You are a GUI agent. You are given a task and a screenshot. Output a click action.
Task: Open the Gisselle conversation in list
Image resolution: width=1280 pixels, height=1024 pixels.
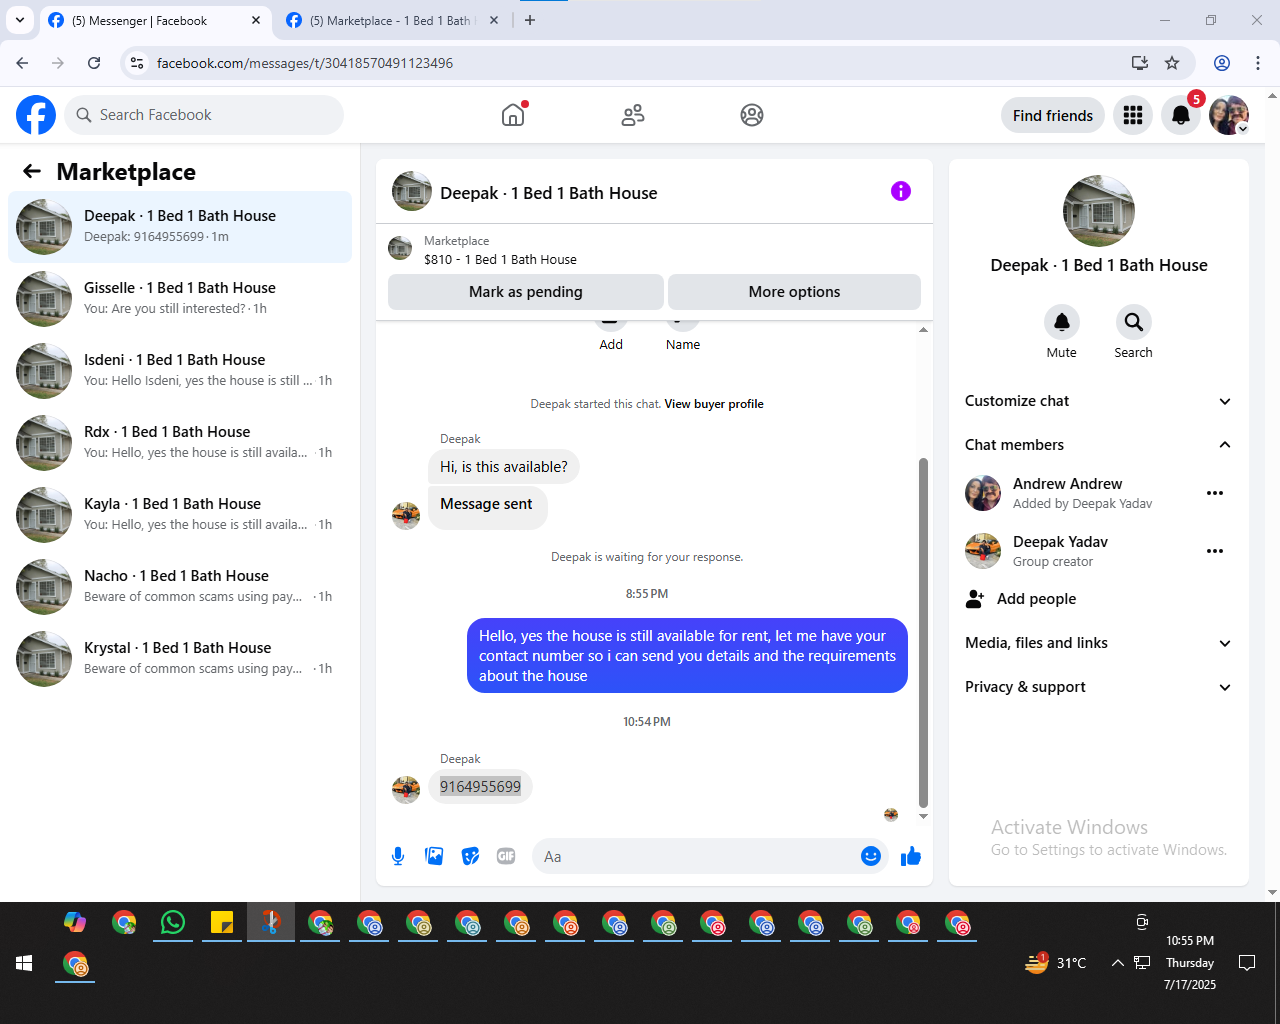(x=180, y=299)
